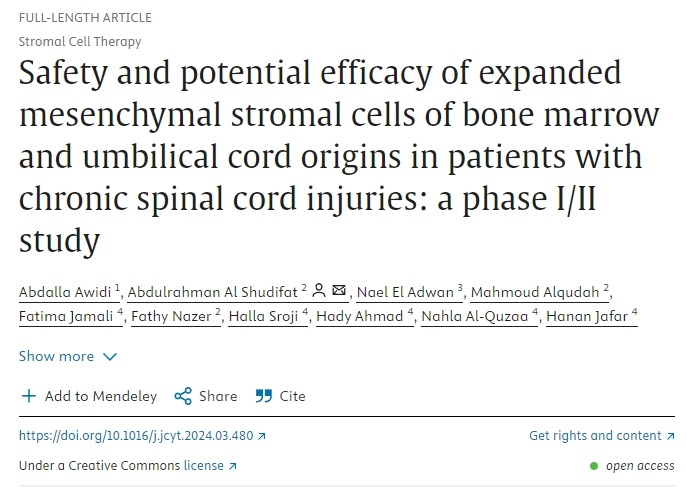Click the email envelope icon

tap(340, 291)
